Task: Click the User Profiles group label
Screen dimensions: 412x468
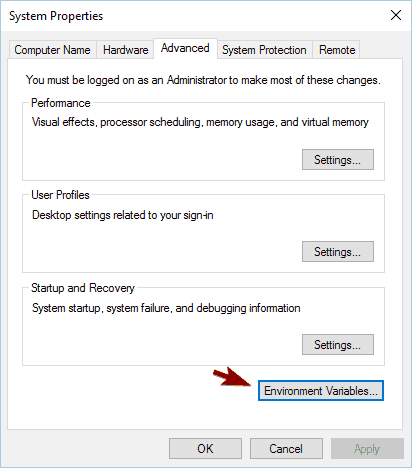Action: tap(60, 195)
